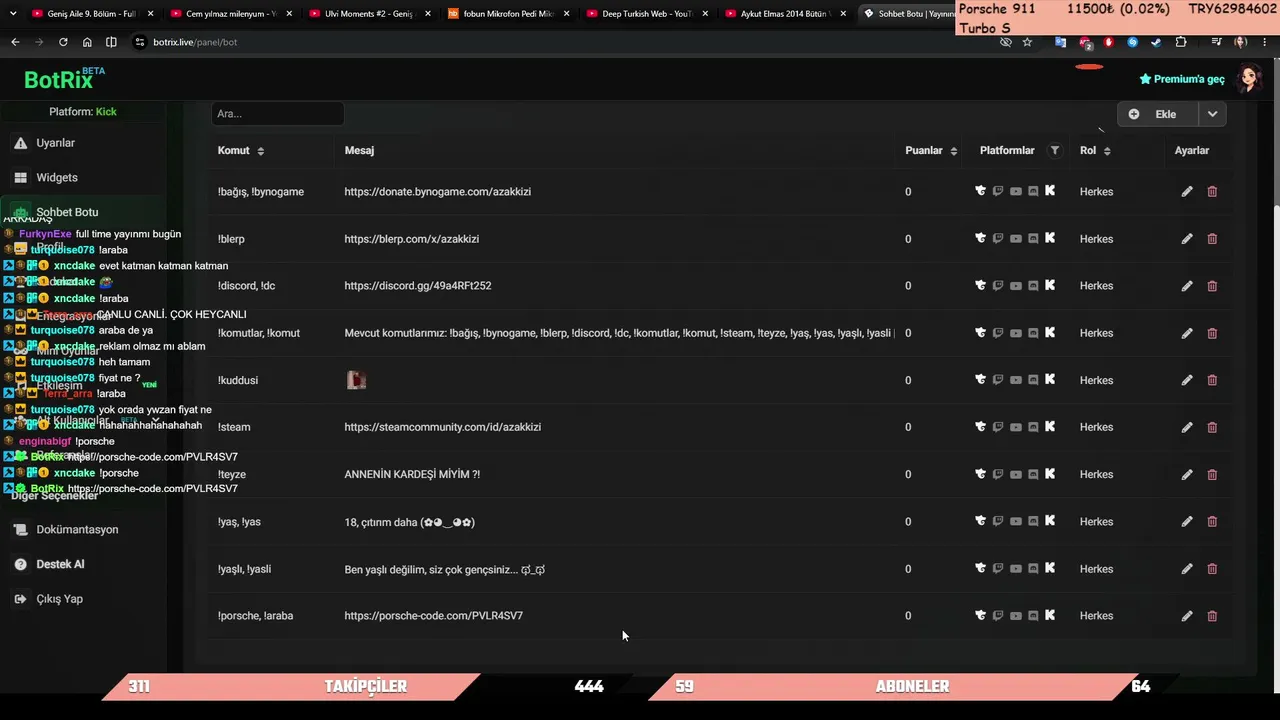This screenshot has width=1280, height=720.
Task: Open the discord.gg/49a4RFt252 message text
Action: [x=418, y=286]
